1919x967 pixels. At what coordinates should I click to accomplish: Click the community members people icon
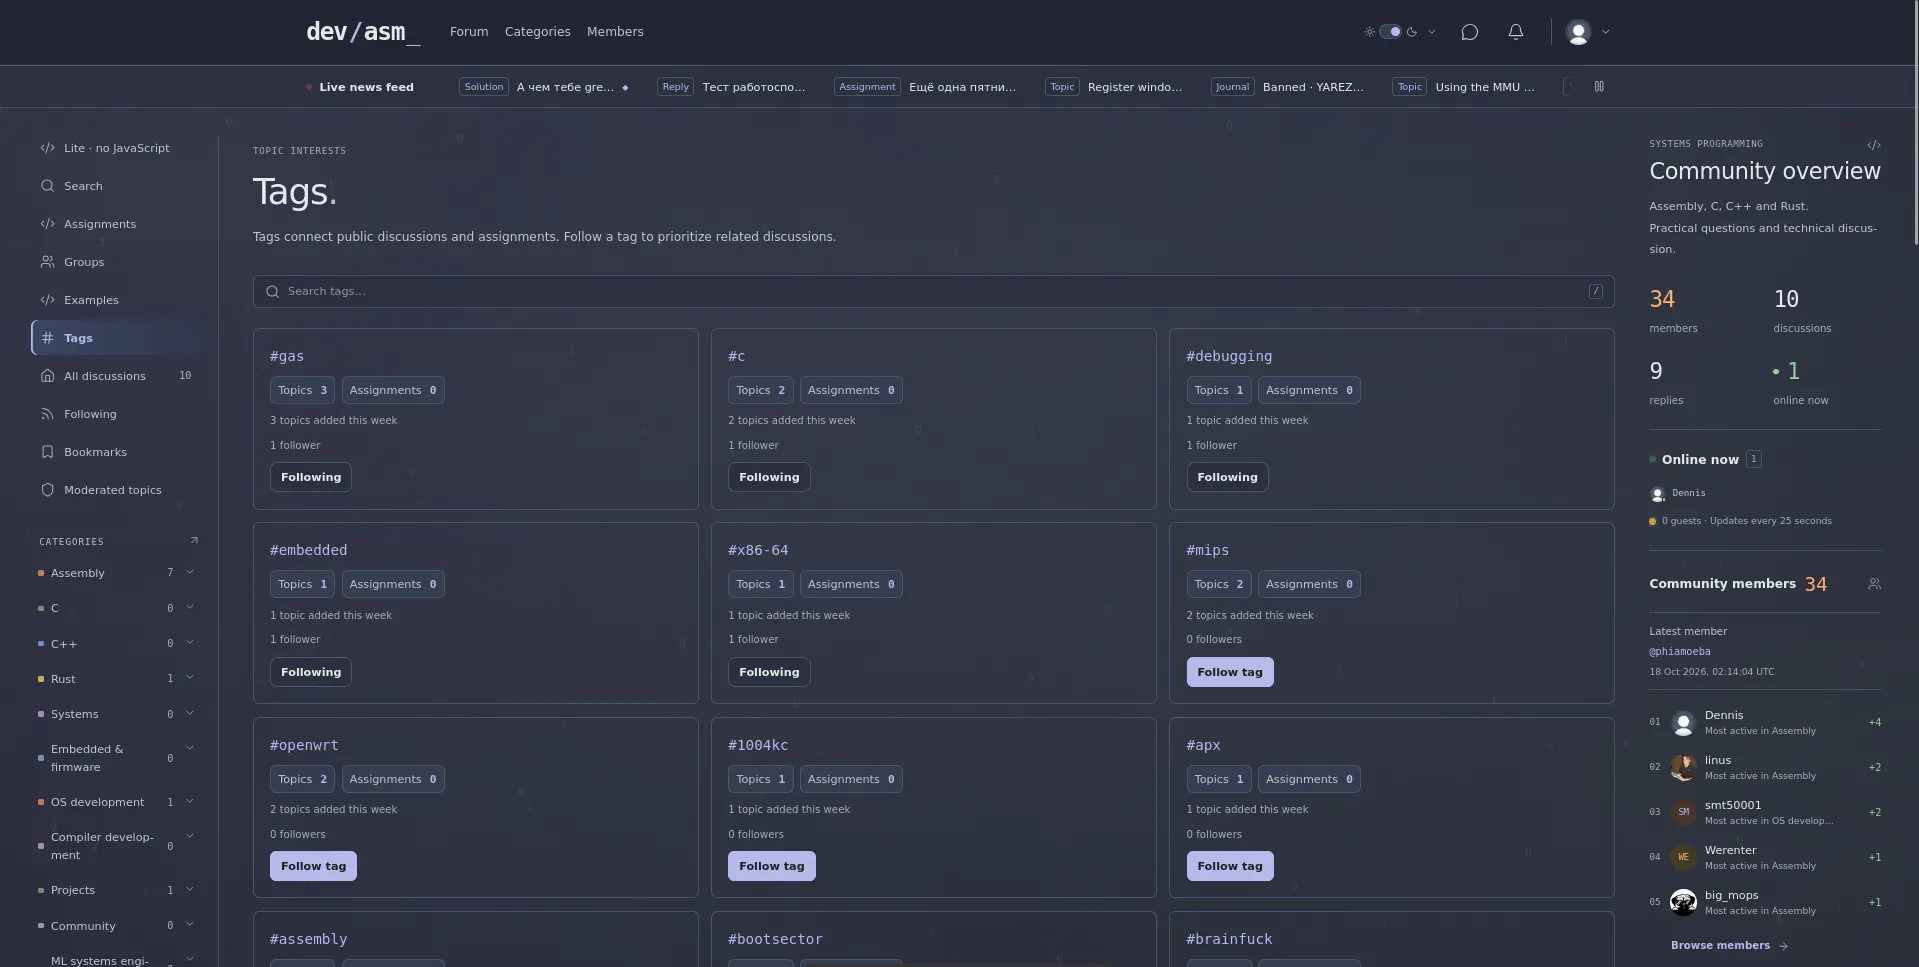[1874, 584]
